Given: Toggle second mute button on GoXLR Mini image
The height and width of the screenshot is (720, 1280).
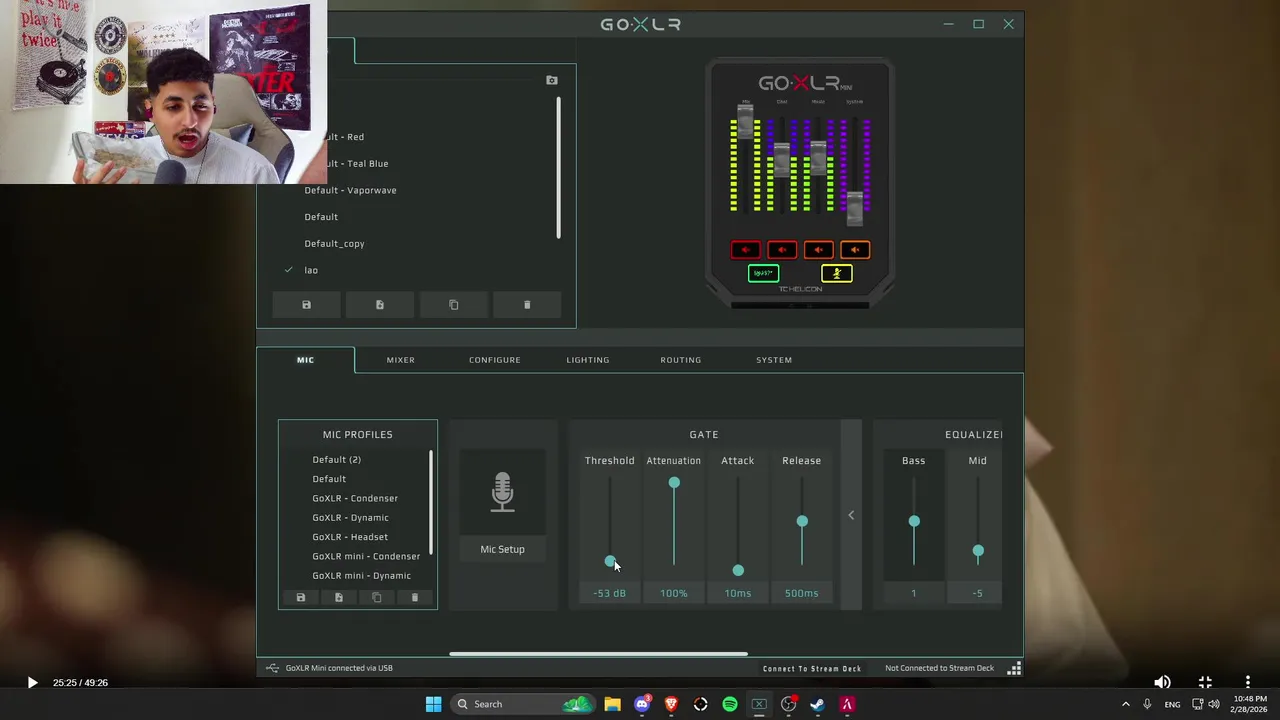Looking at the screenshot, I should [x=782, y=250].
